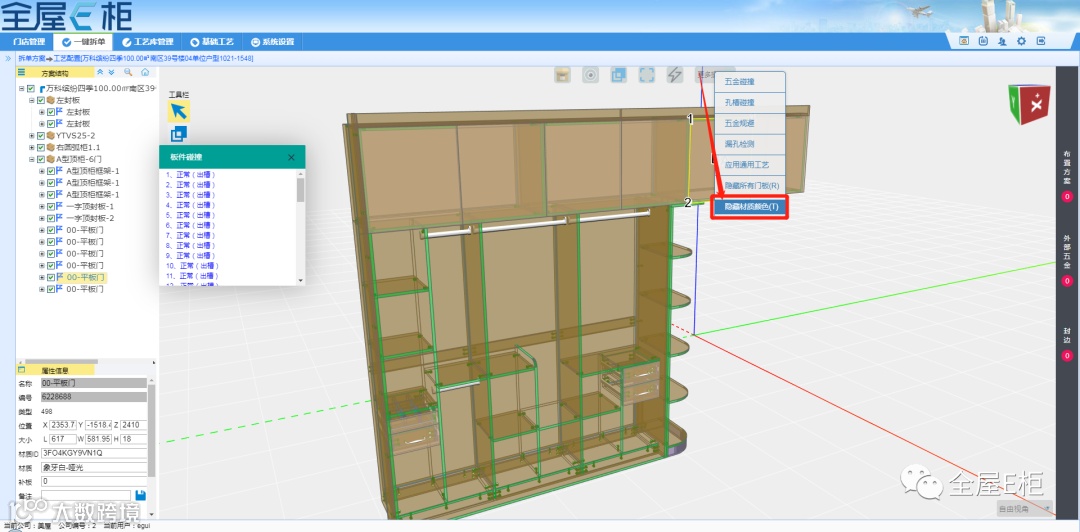Click the view orientation cube

[1029, 104]
